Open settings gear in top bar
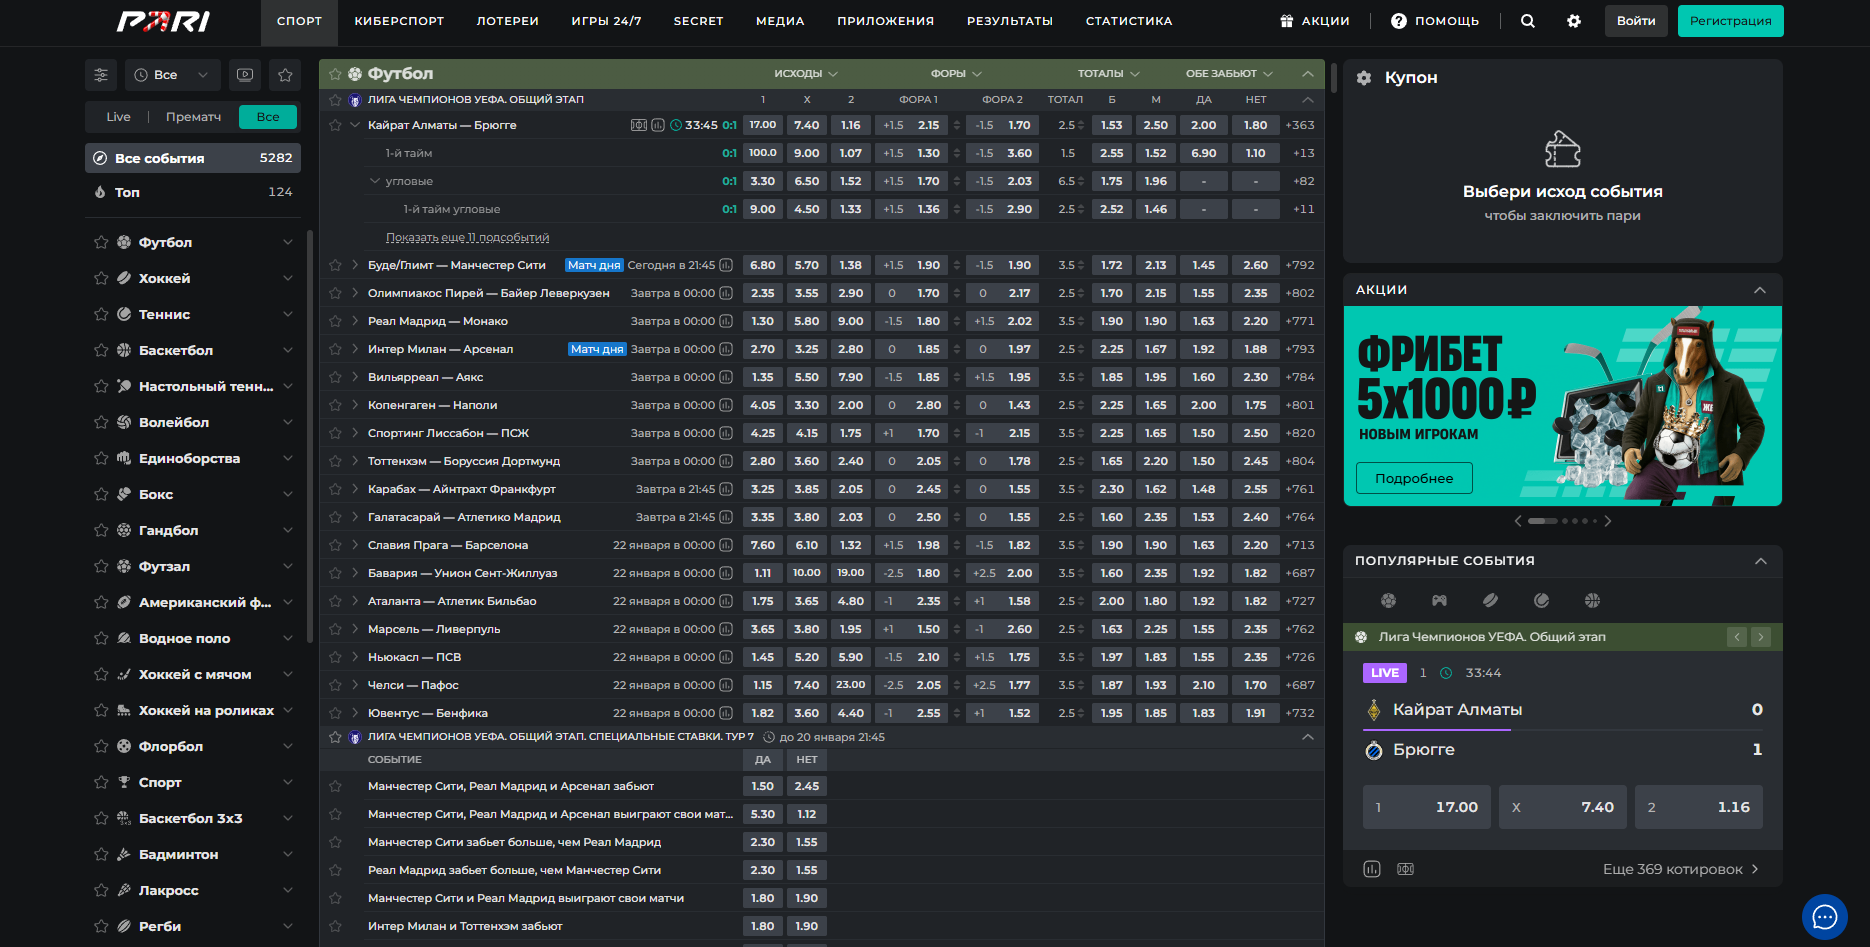Image resolution: width=1870 pixels, height=947 pixels. [1573, 21]
